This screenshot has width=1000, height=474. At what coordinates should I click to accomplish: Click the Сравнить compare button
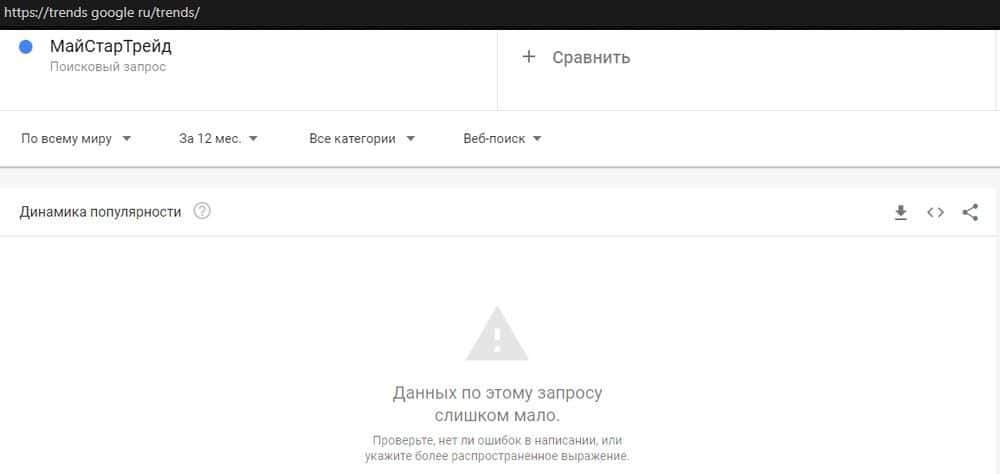coord(577,57)
